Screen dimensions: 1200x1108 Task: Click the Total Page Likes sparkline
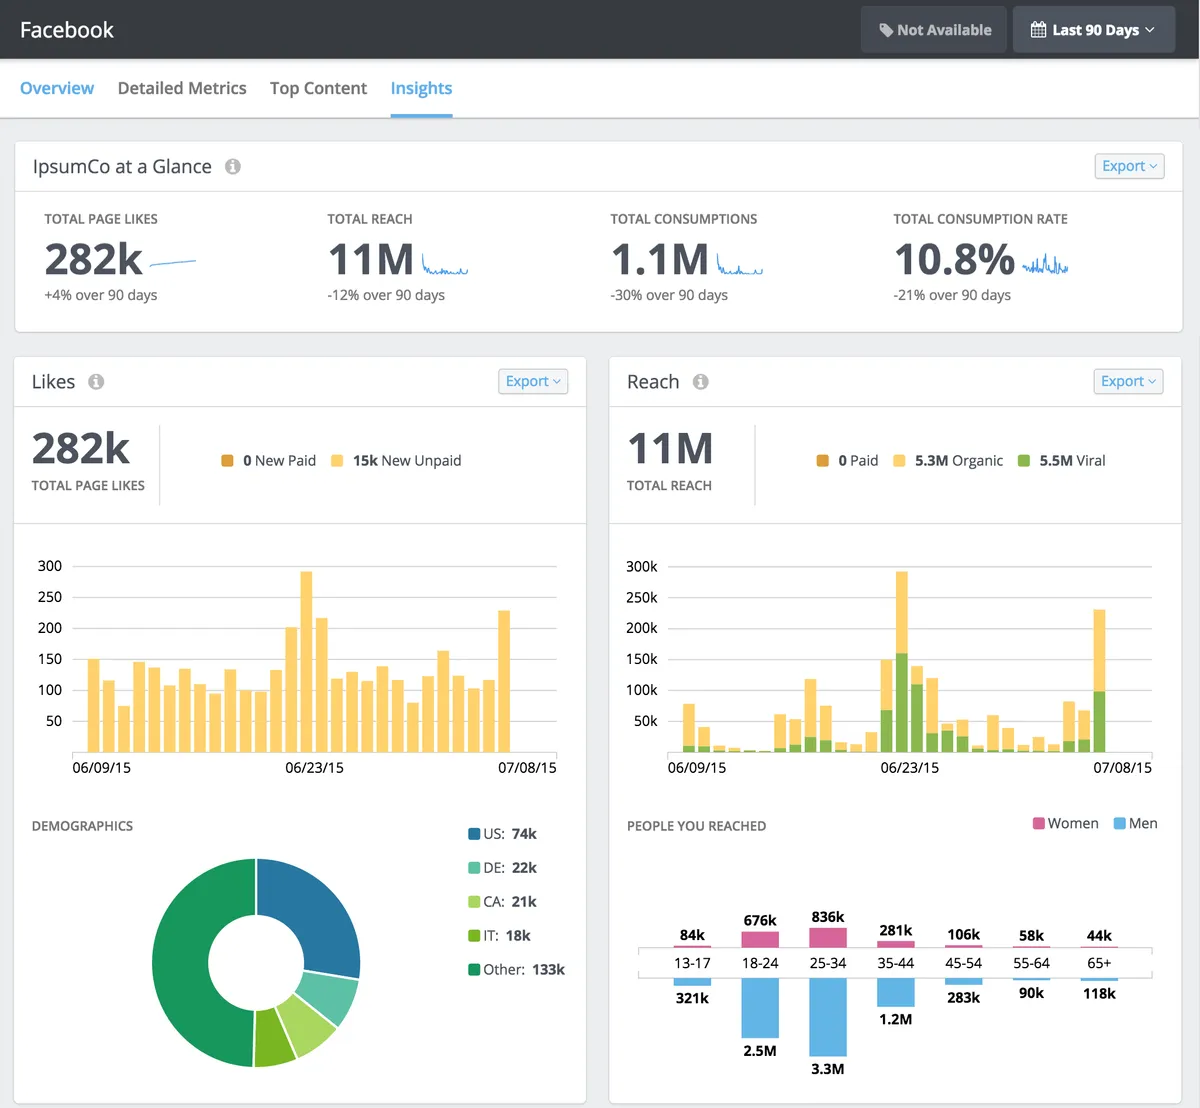click(x=172, y=264)
